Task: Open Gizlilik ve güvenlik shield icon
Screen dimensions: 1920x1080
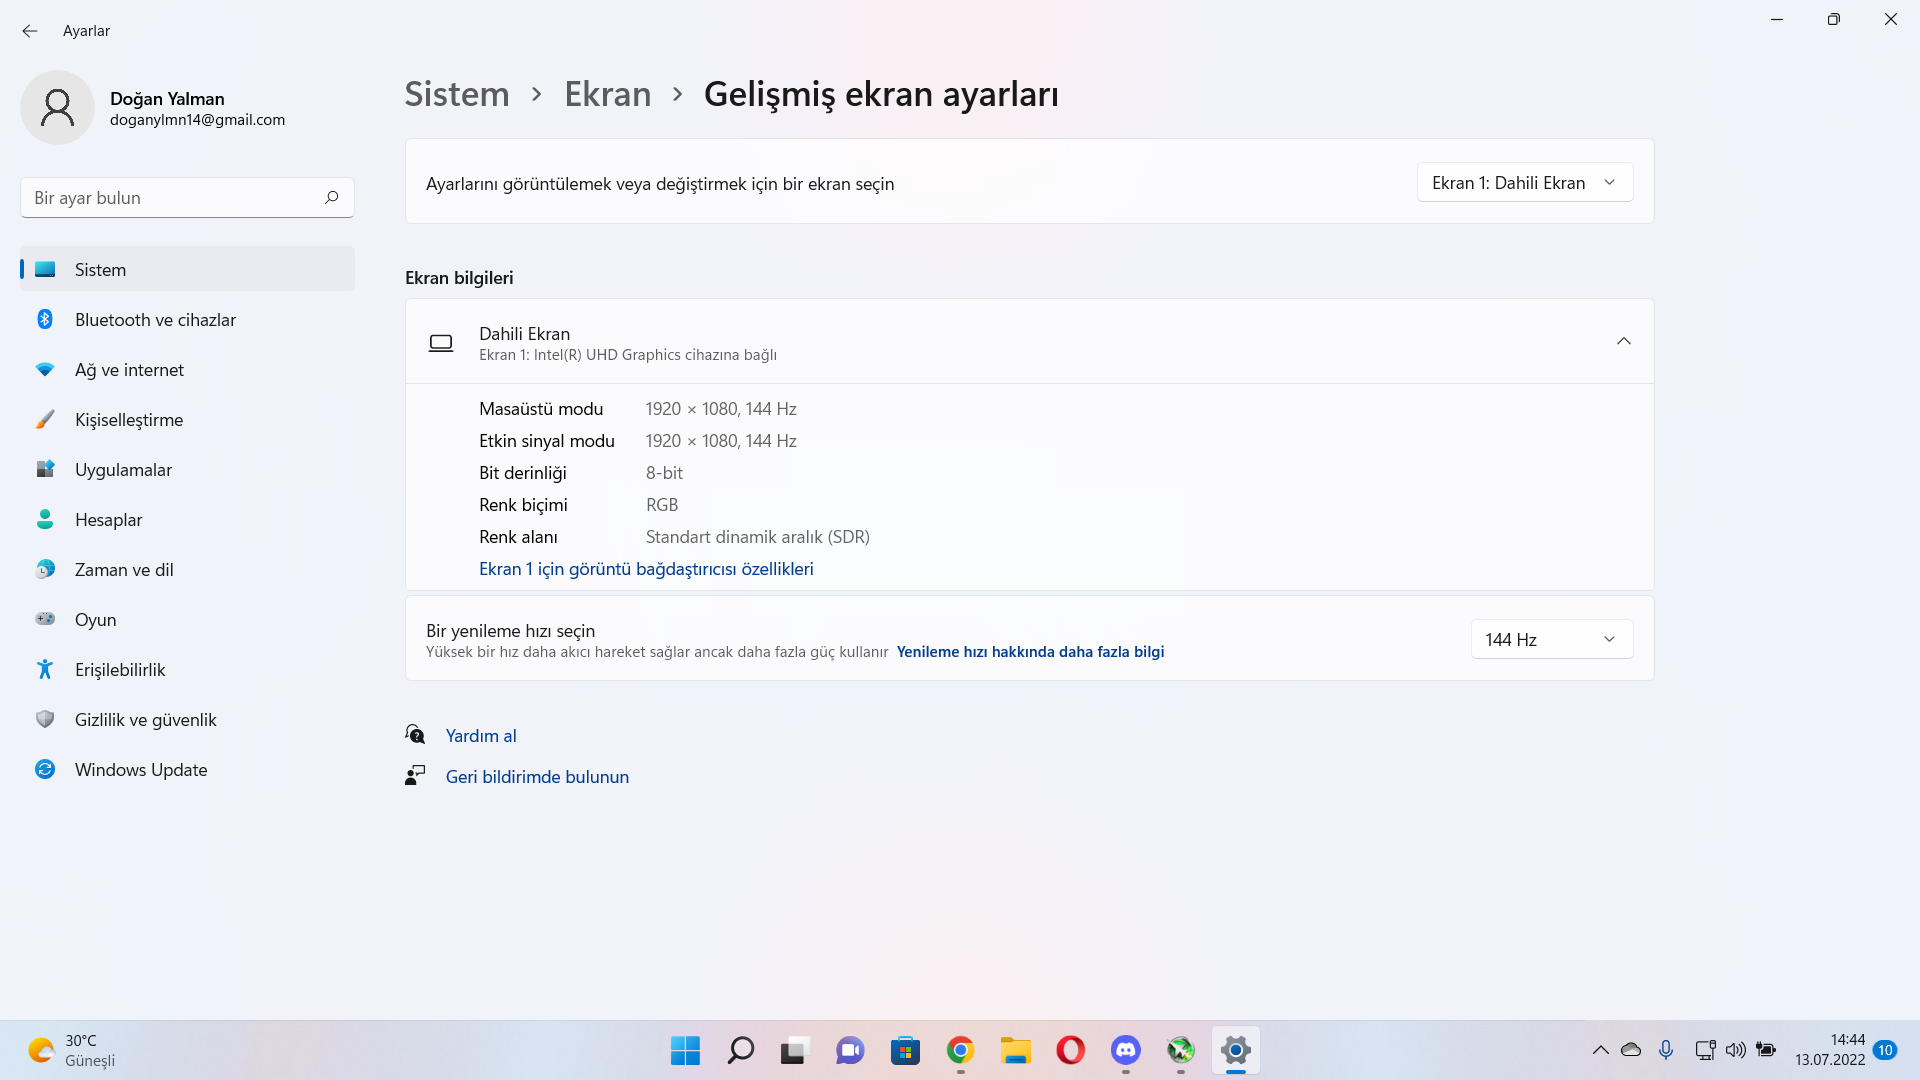Action: 45,720
